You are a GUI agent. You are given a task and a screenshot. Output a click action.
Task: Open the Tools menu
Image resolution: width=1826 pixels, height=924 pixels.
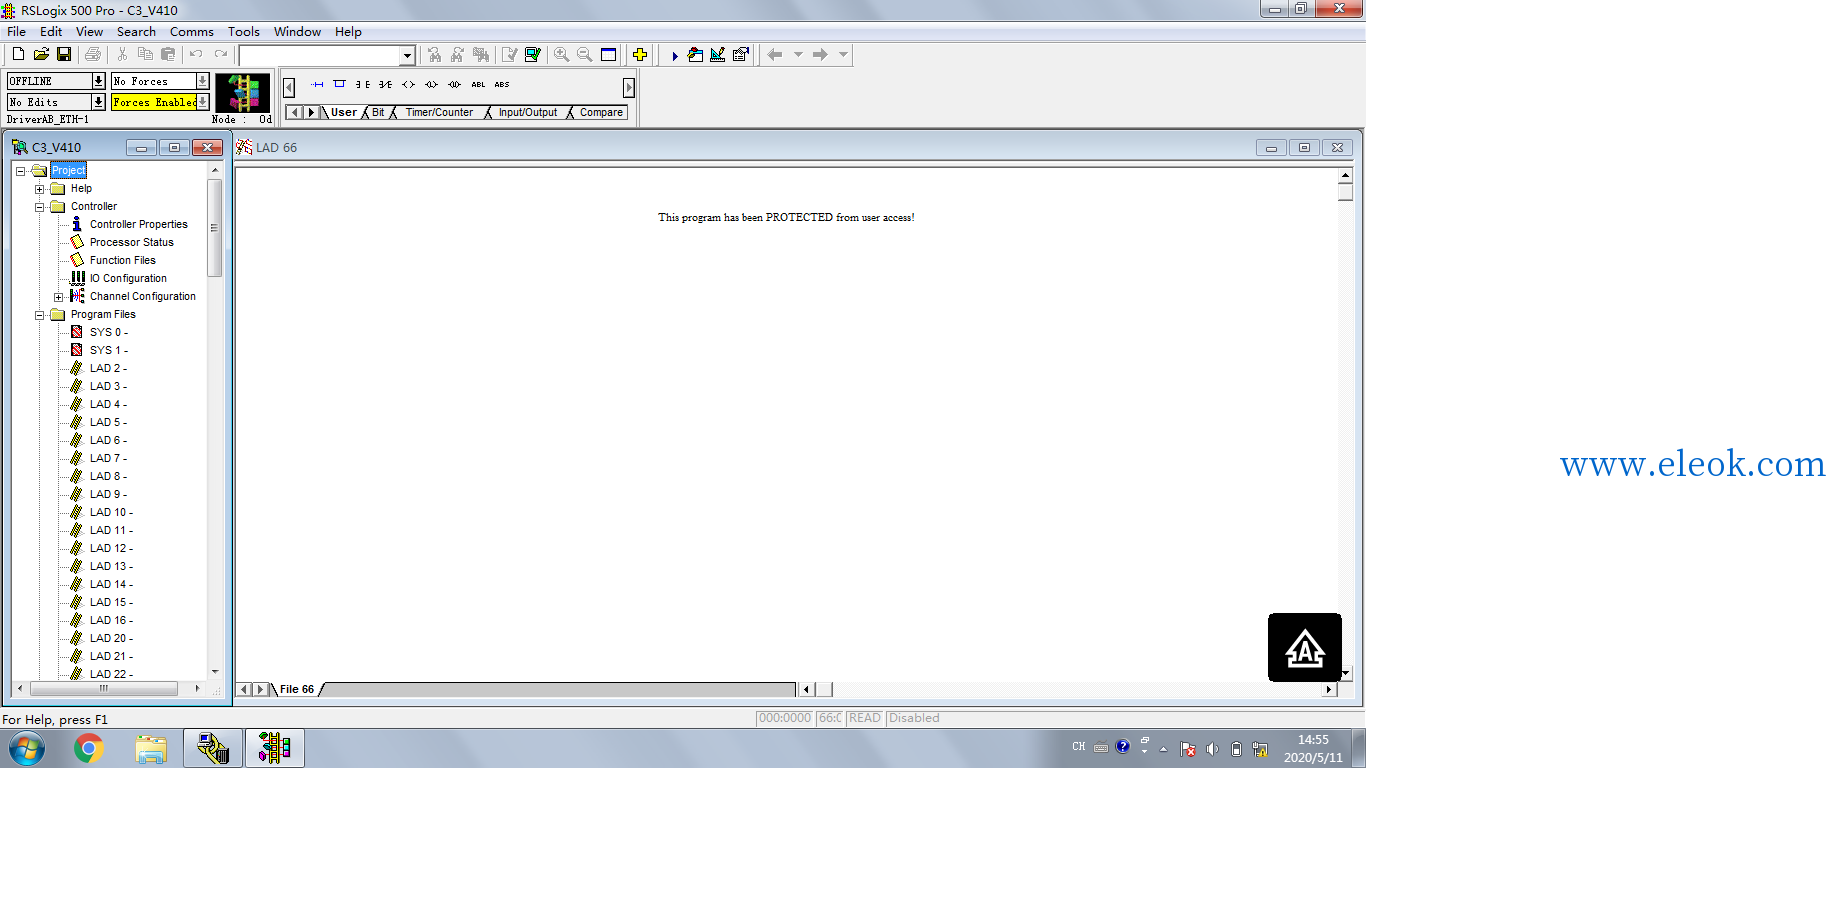pos(243,32)
